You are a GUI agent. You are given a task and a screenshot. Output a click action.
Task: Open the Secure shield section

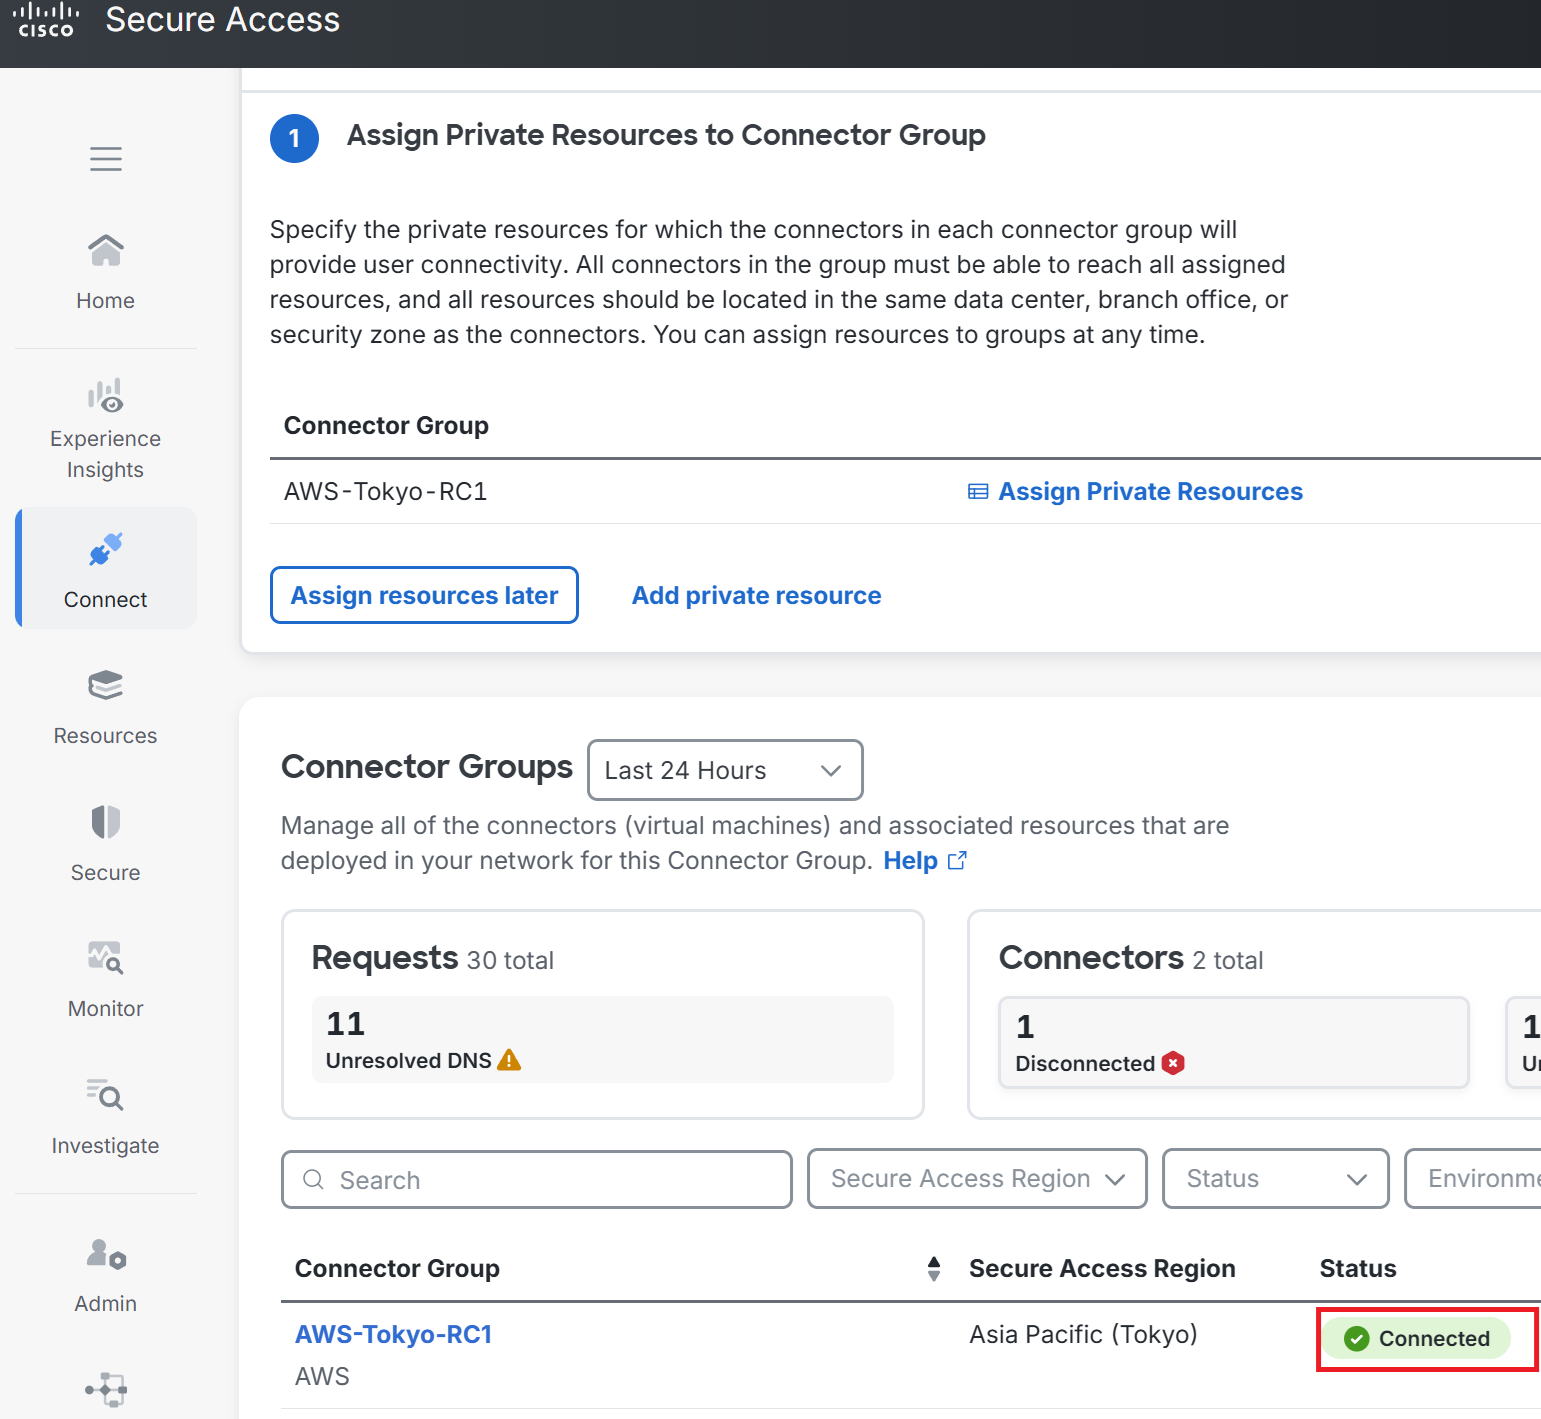pos(105,845)
